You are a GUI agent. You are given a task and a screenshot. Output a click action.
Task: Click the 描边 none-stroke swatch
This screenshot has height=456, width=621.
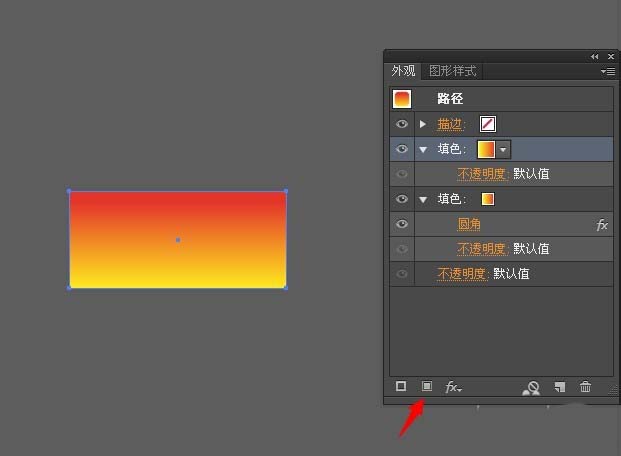click(x=488, y=124)
